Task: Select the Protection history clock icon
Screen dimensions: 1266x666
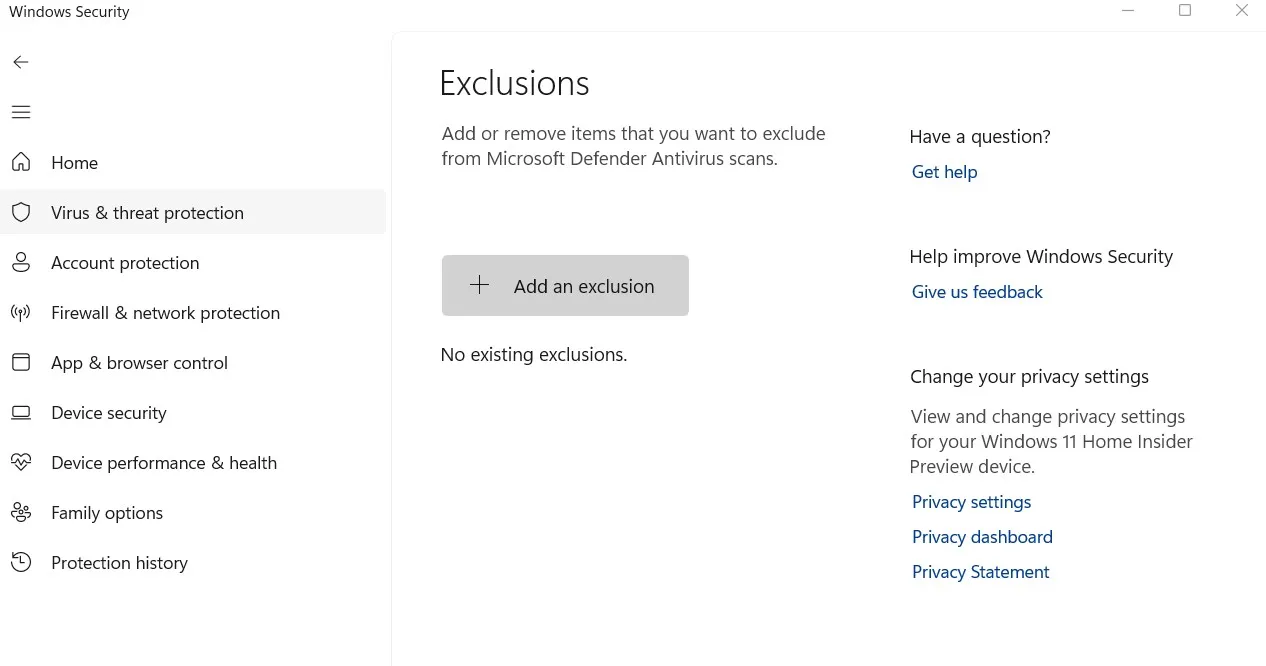Action: 21,562
